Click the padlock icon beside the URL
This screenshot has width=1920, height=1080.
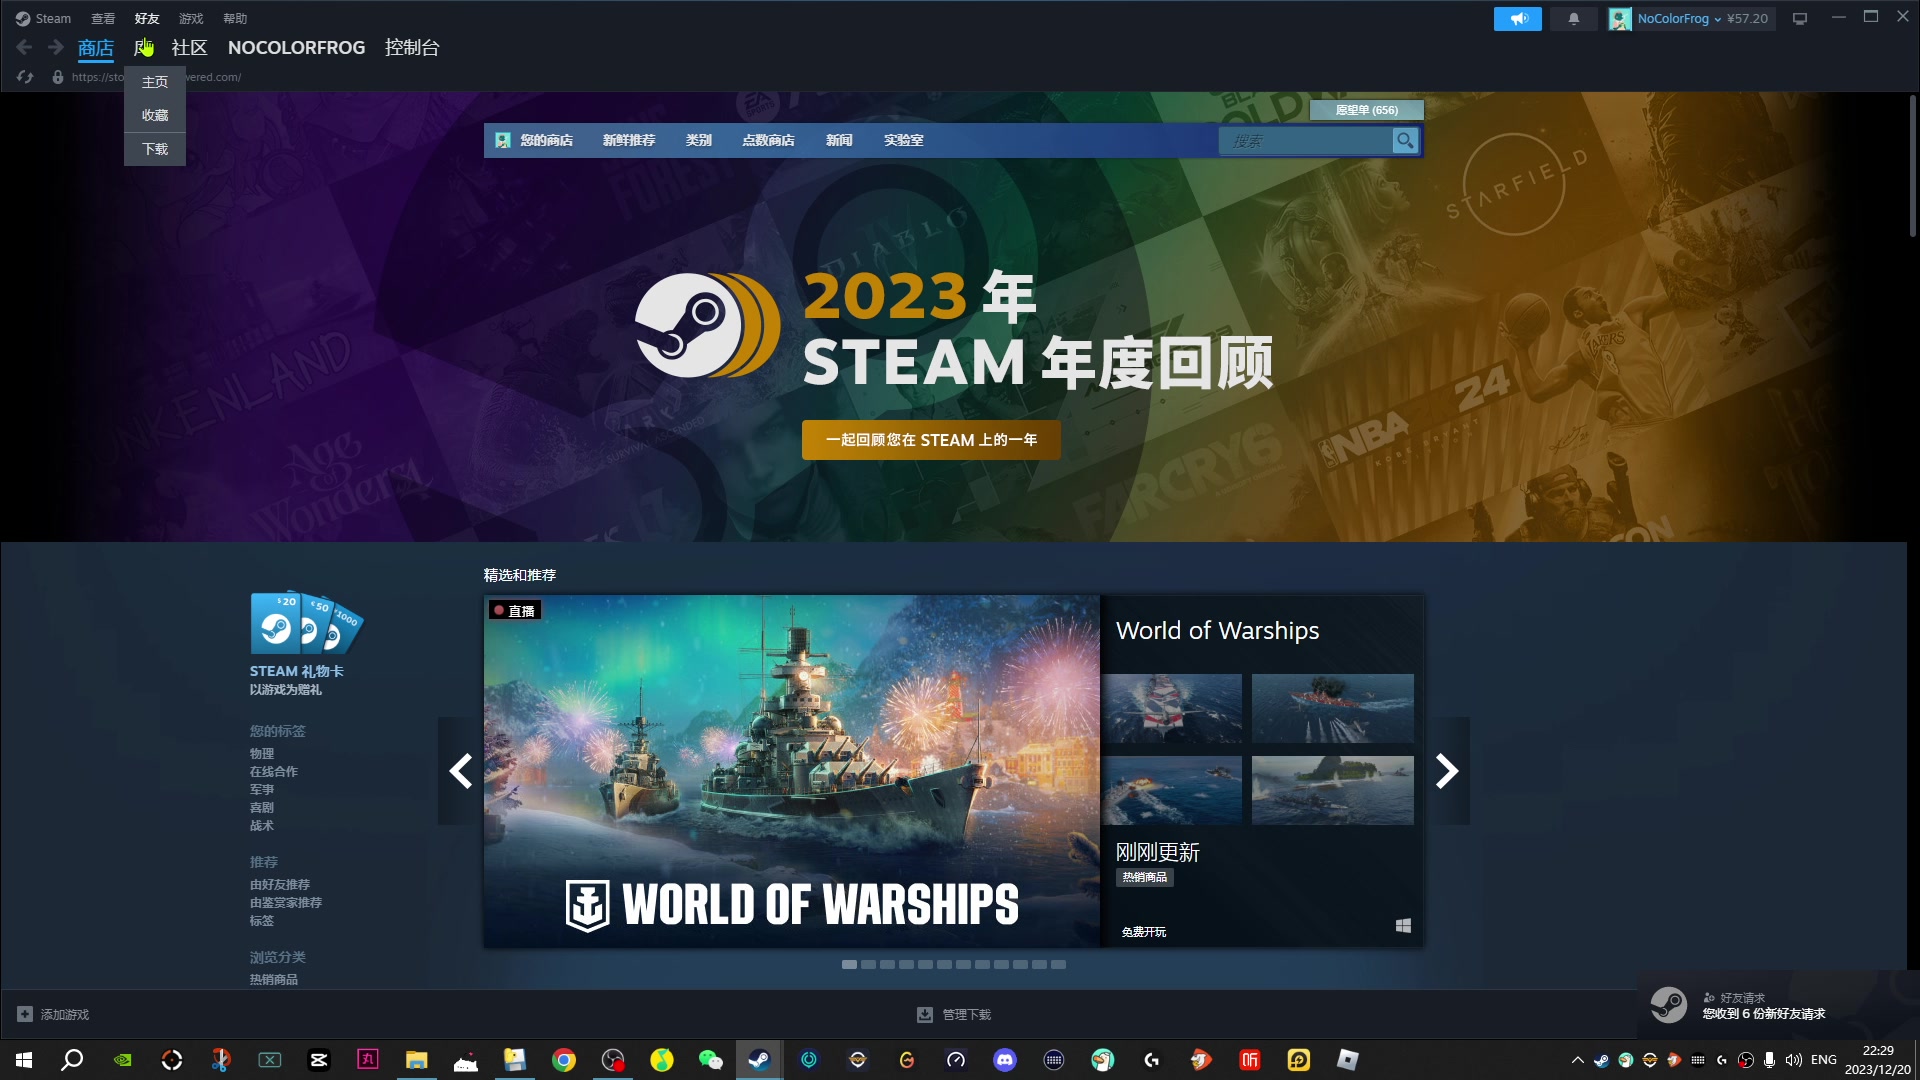(58, 77)
